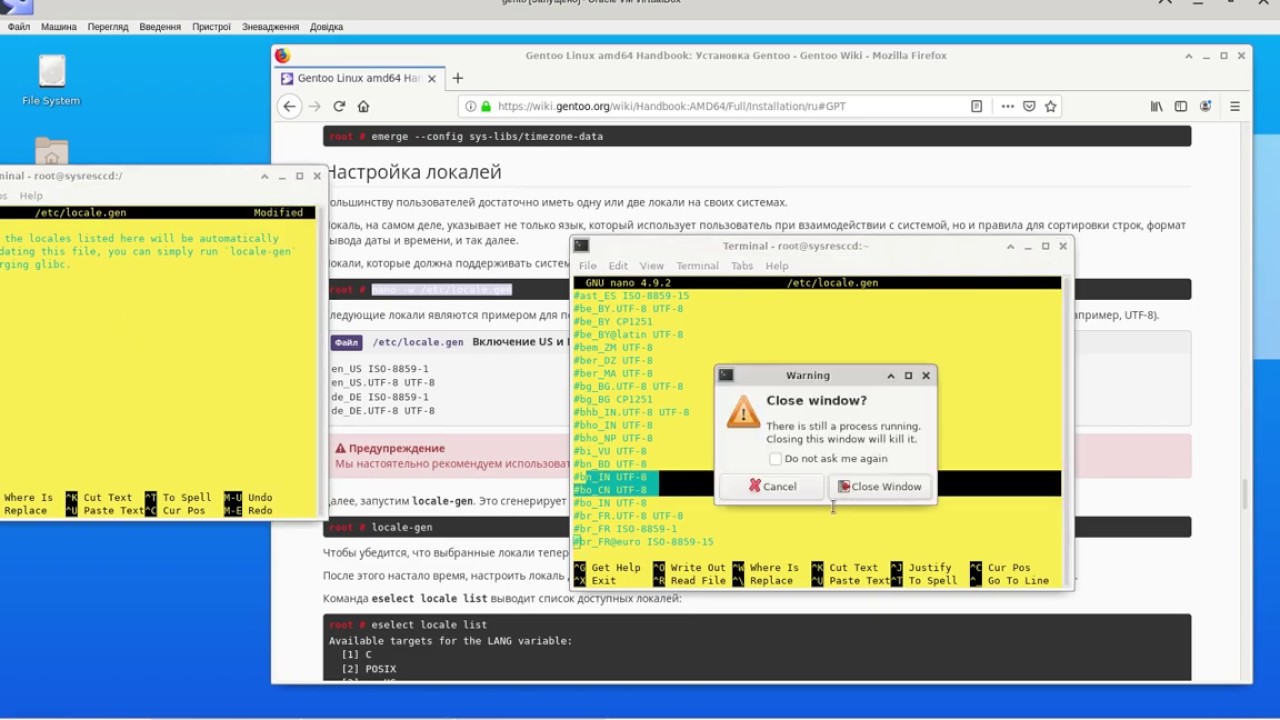
Task: Open Terminal menu in front terminal
Action: click(697, 266)
